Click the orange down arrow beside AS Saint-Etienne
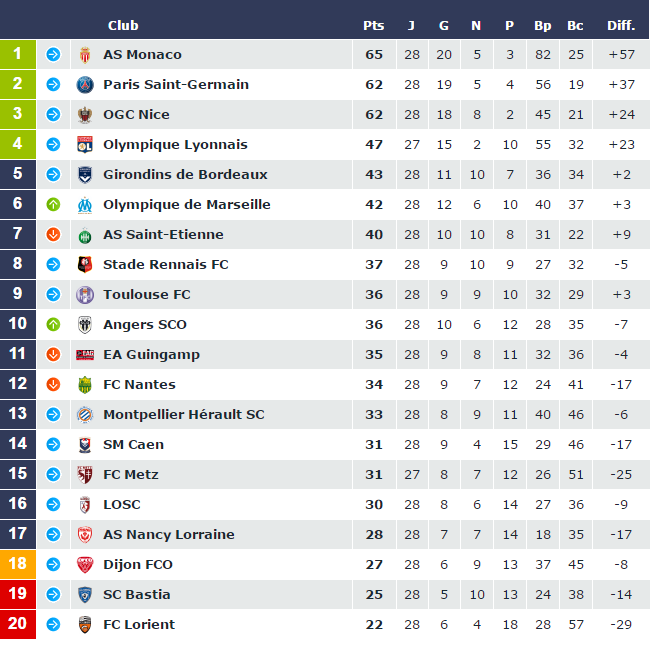 pos(53,235)
